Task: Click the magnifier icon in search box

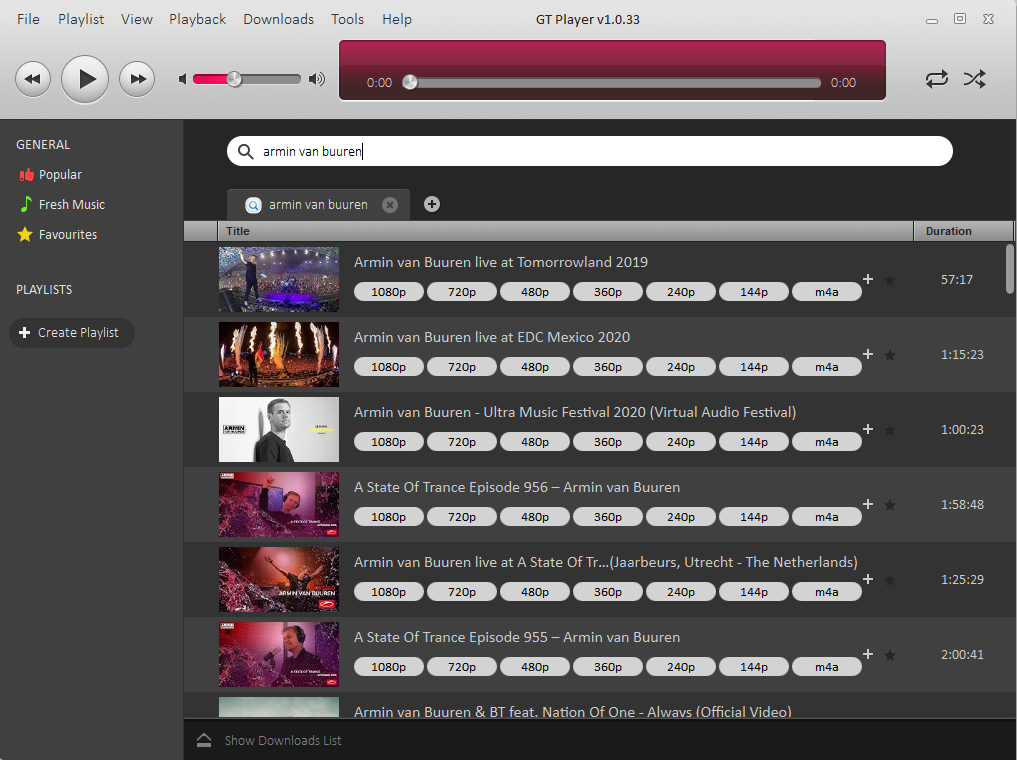Action: click(245, 152)
